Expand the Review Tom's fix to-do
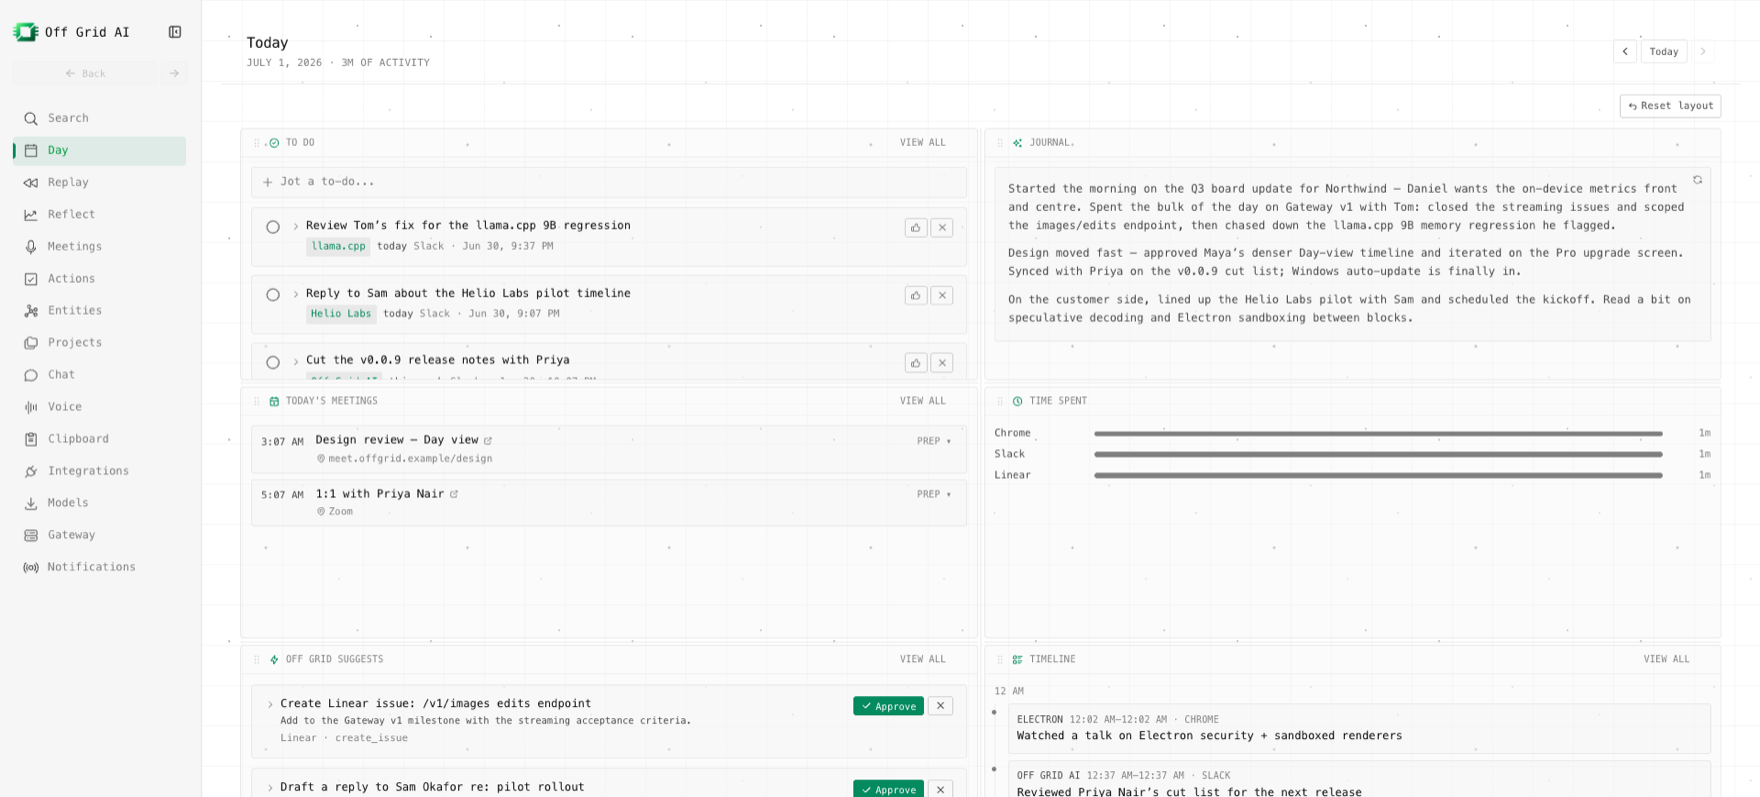This screenshot has width=1760, height=797. tap(296, 226)
